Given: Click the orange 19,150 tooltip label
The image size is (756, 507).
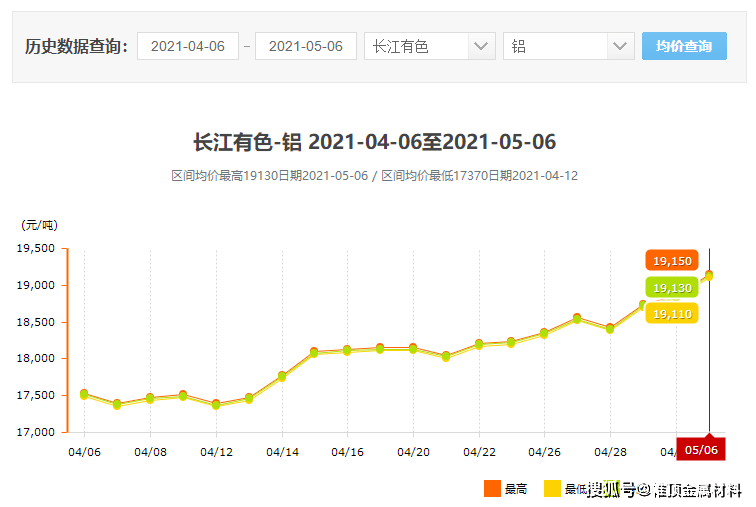Looking at the screenshot, I should (672, 261).
